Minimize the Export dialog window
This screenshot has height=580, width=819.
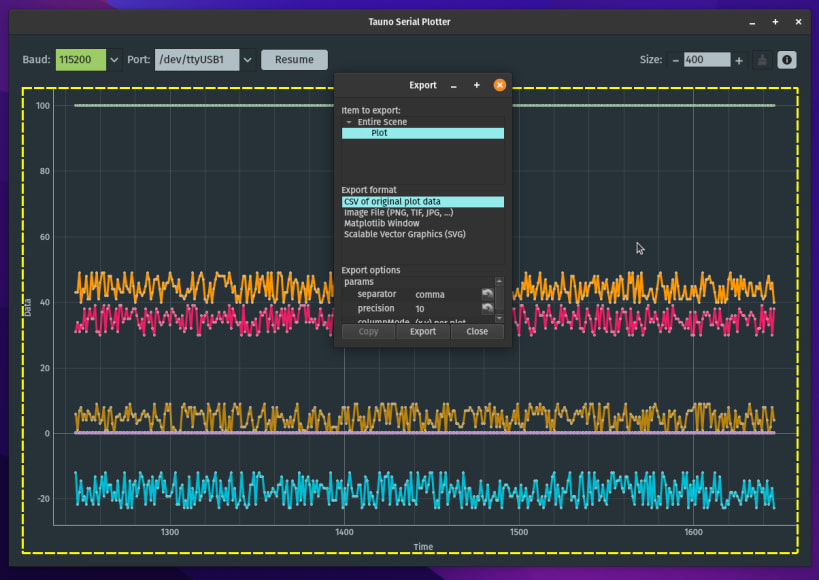click(x=454, y=85)
